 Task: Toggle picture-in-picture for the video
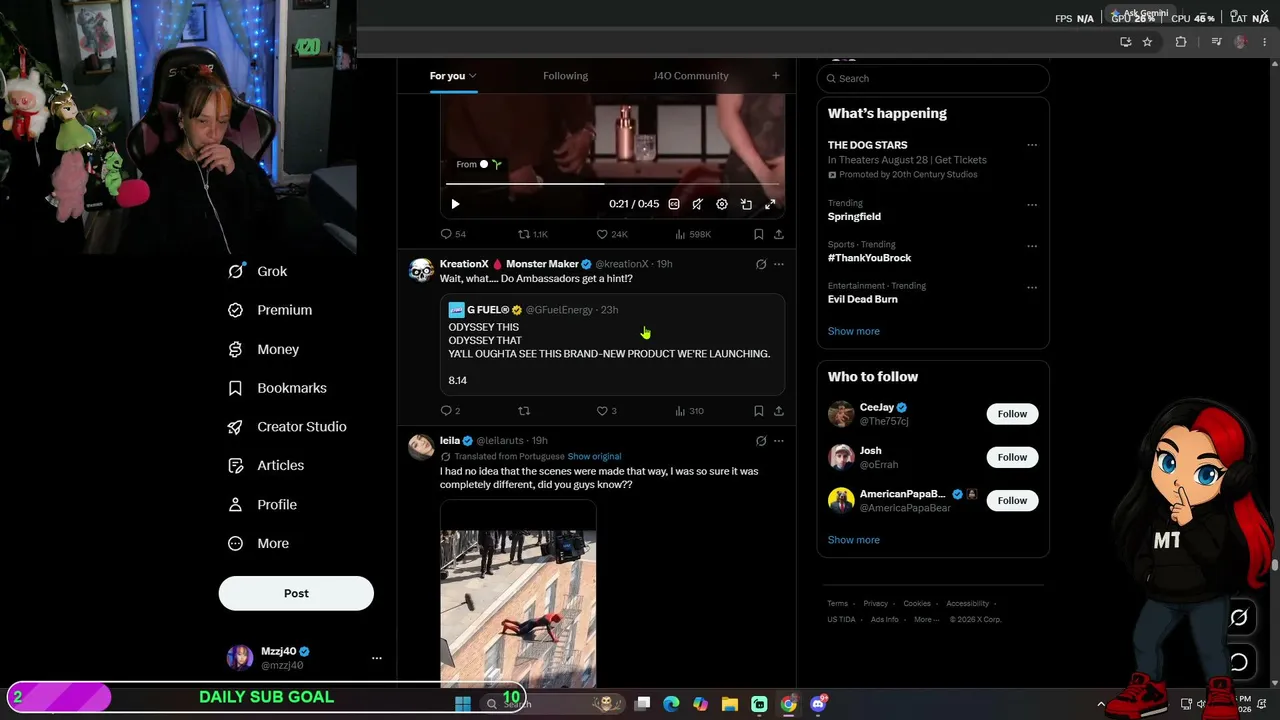click(746, 204)
